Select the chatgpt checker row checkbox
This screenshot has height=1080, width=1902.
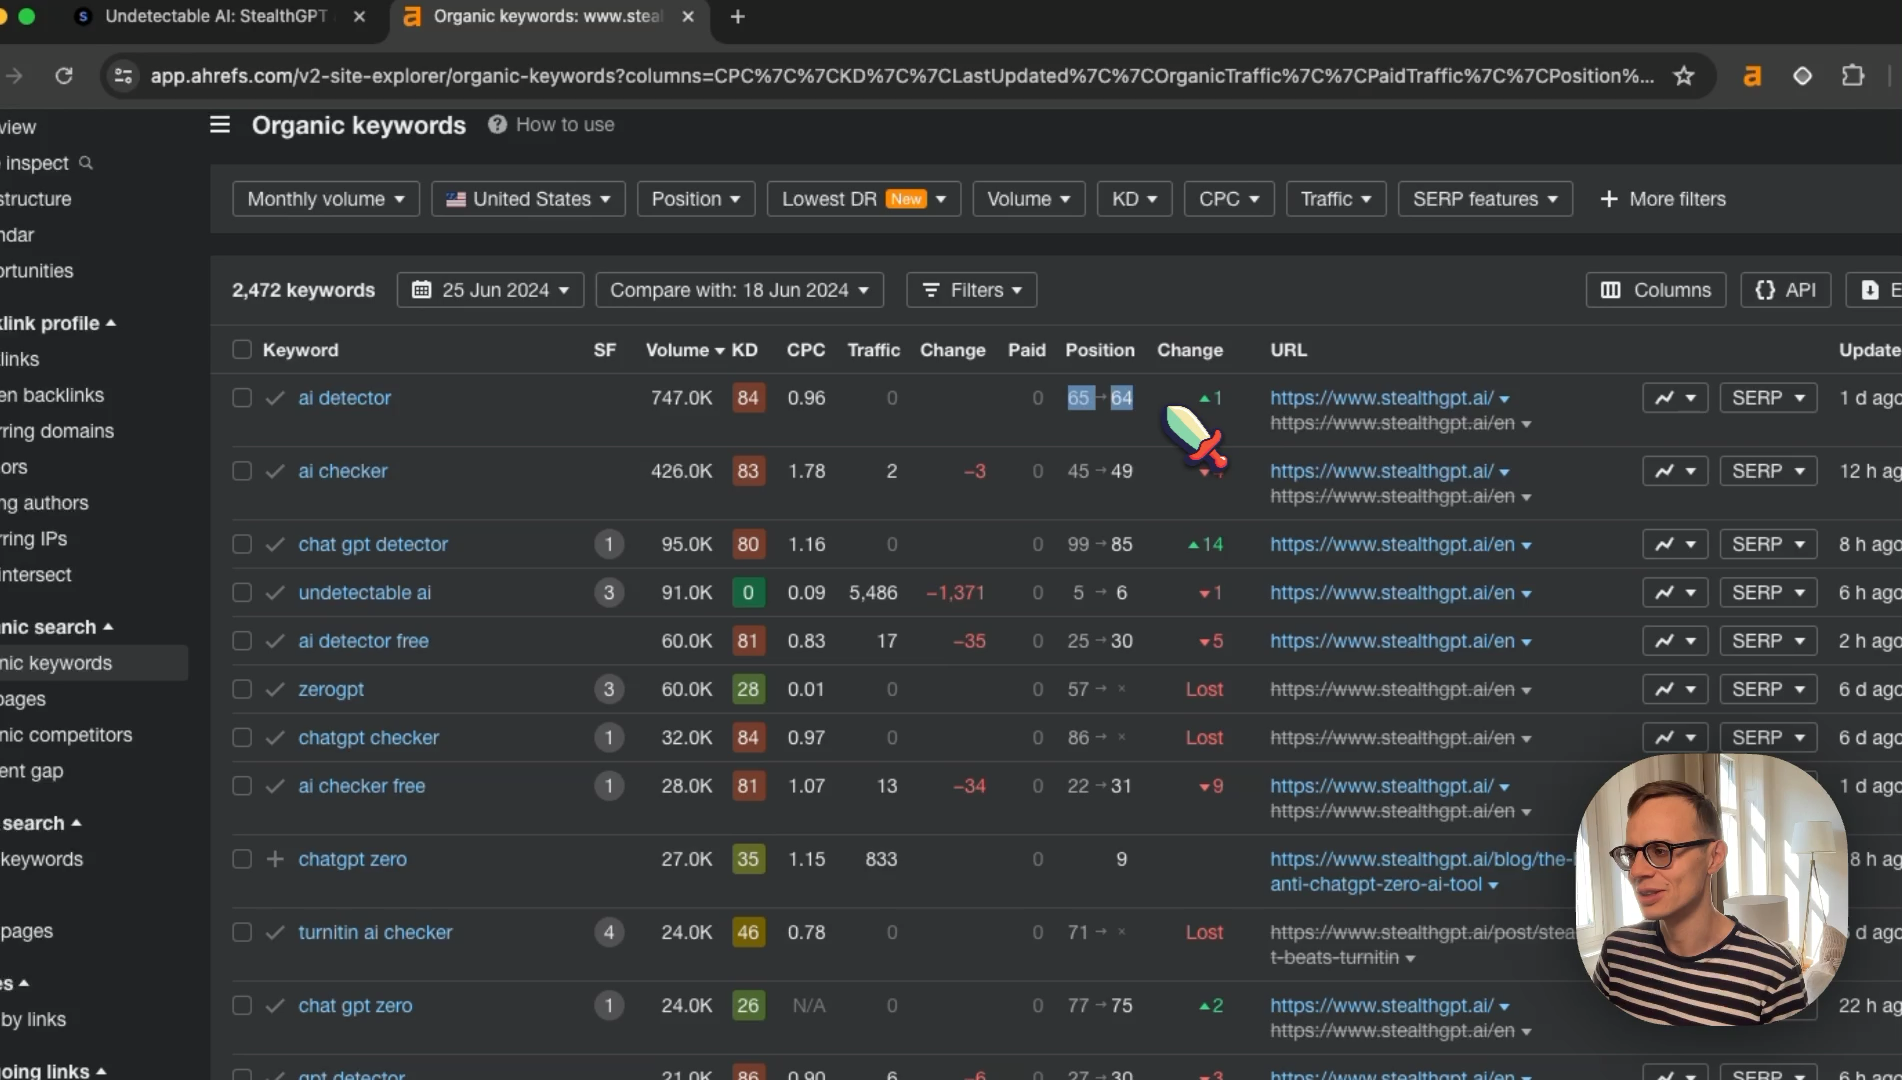tap(241, 738)
